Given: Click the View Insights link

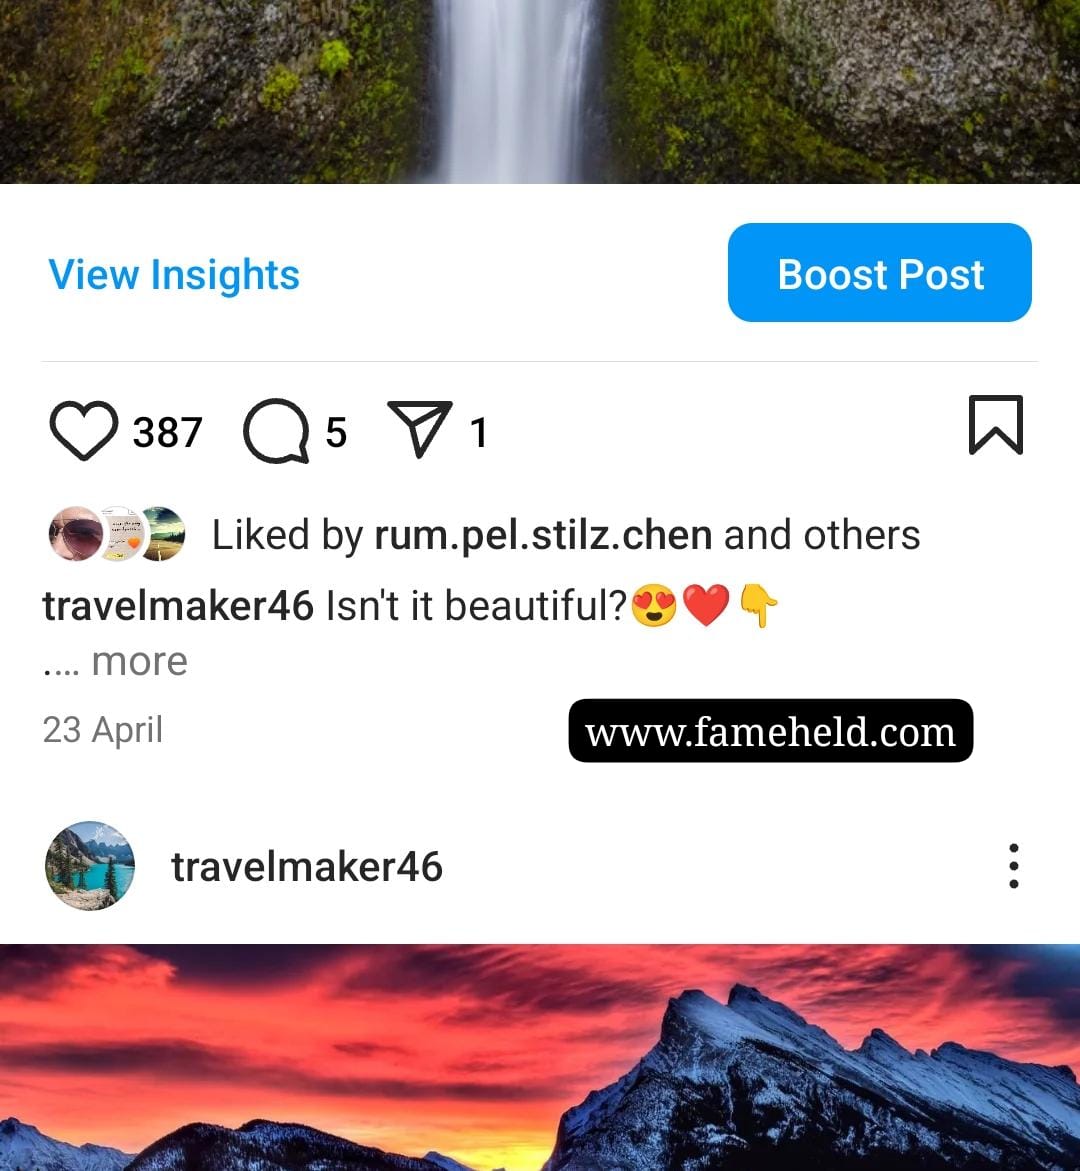Looking at the screenshot, I should (174, 274).
